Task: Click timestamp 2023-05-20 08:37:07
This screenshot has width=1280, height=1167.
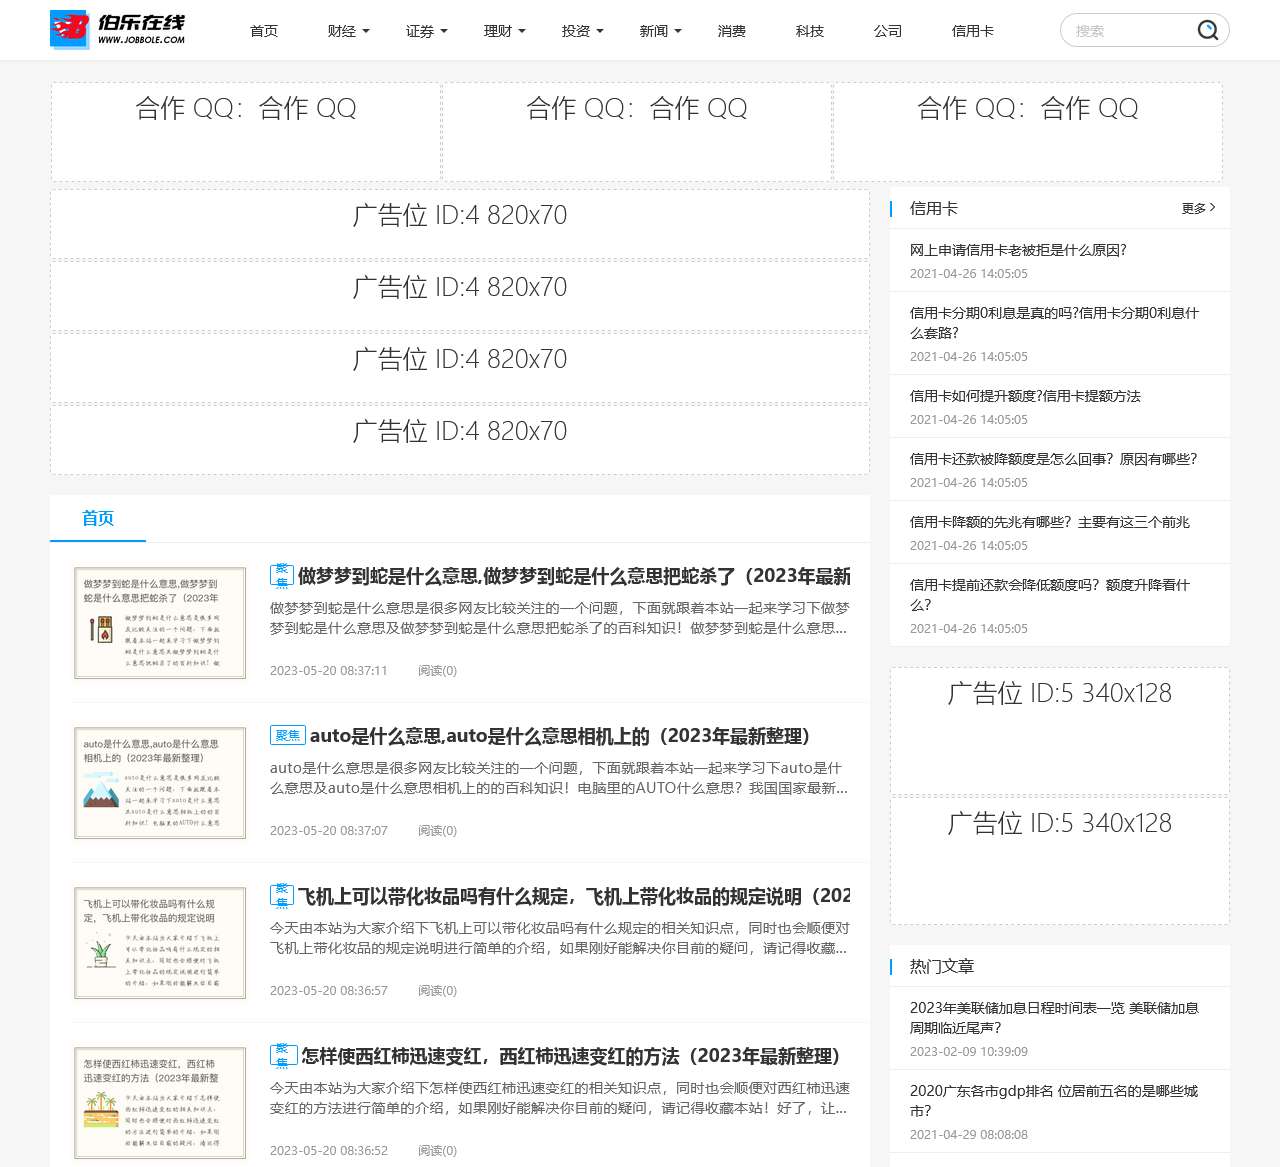Action: (x=328, y=831)
